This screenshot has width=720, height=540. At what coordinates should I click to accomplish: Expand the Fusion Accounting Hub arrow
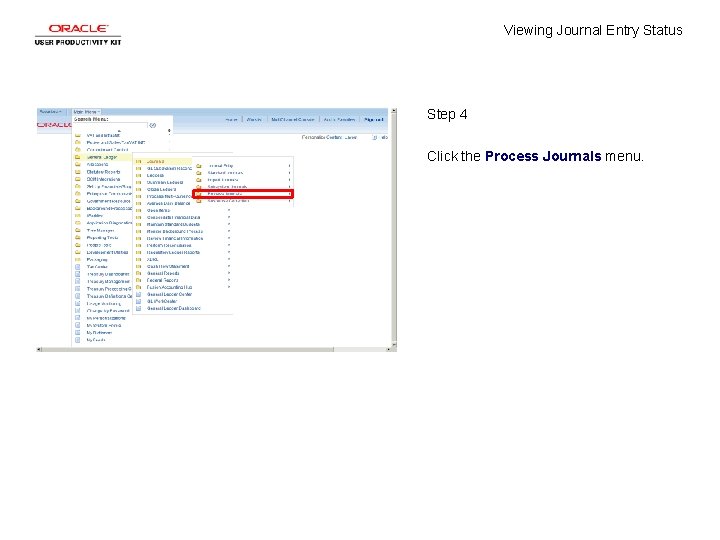coord(229,287)
